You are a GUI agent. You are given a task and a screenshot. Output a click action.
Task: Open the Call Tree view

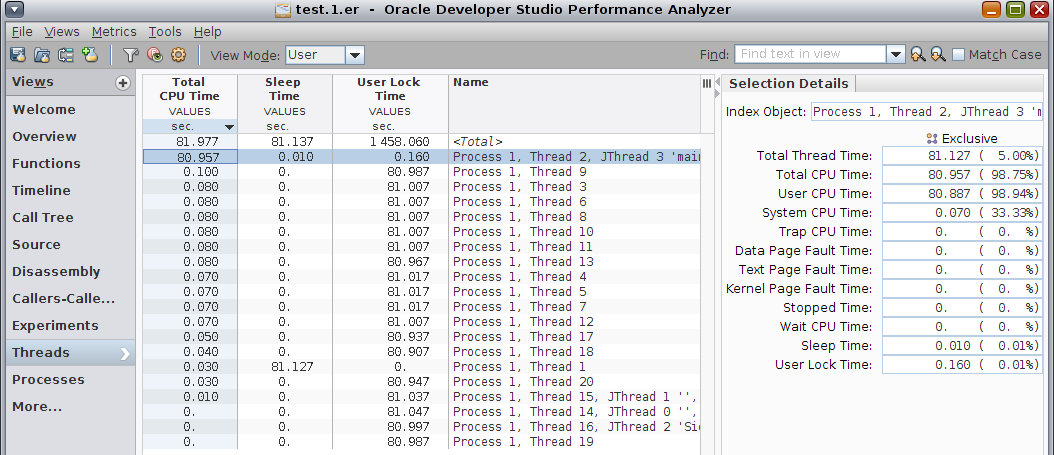tap(71, 218)
